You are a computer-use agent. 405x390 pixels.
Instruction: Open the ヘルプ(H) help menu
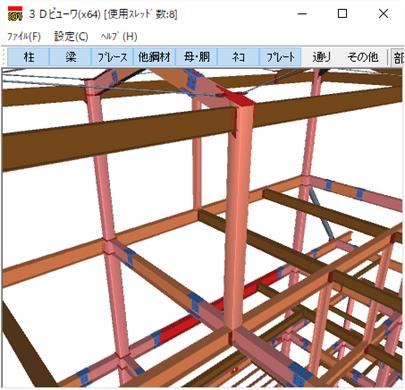119,37
